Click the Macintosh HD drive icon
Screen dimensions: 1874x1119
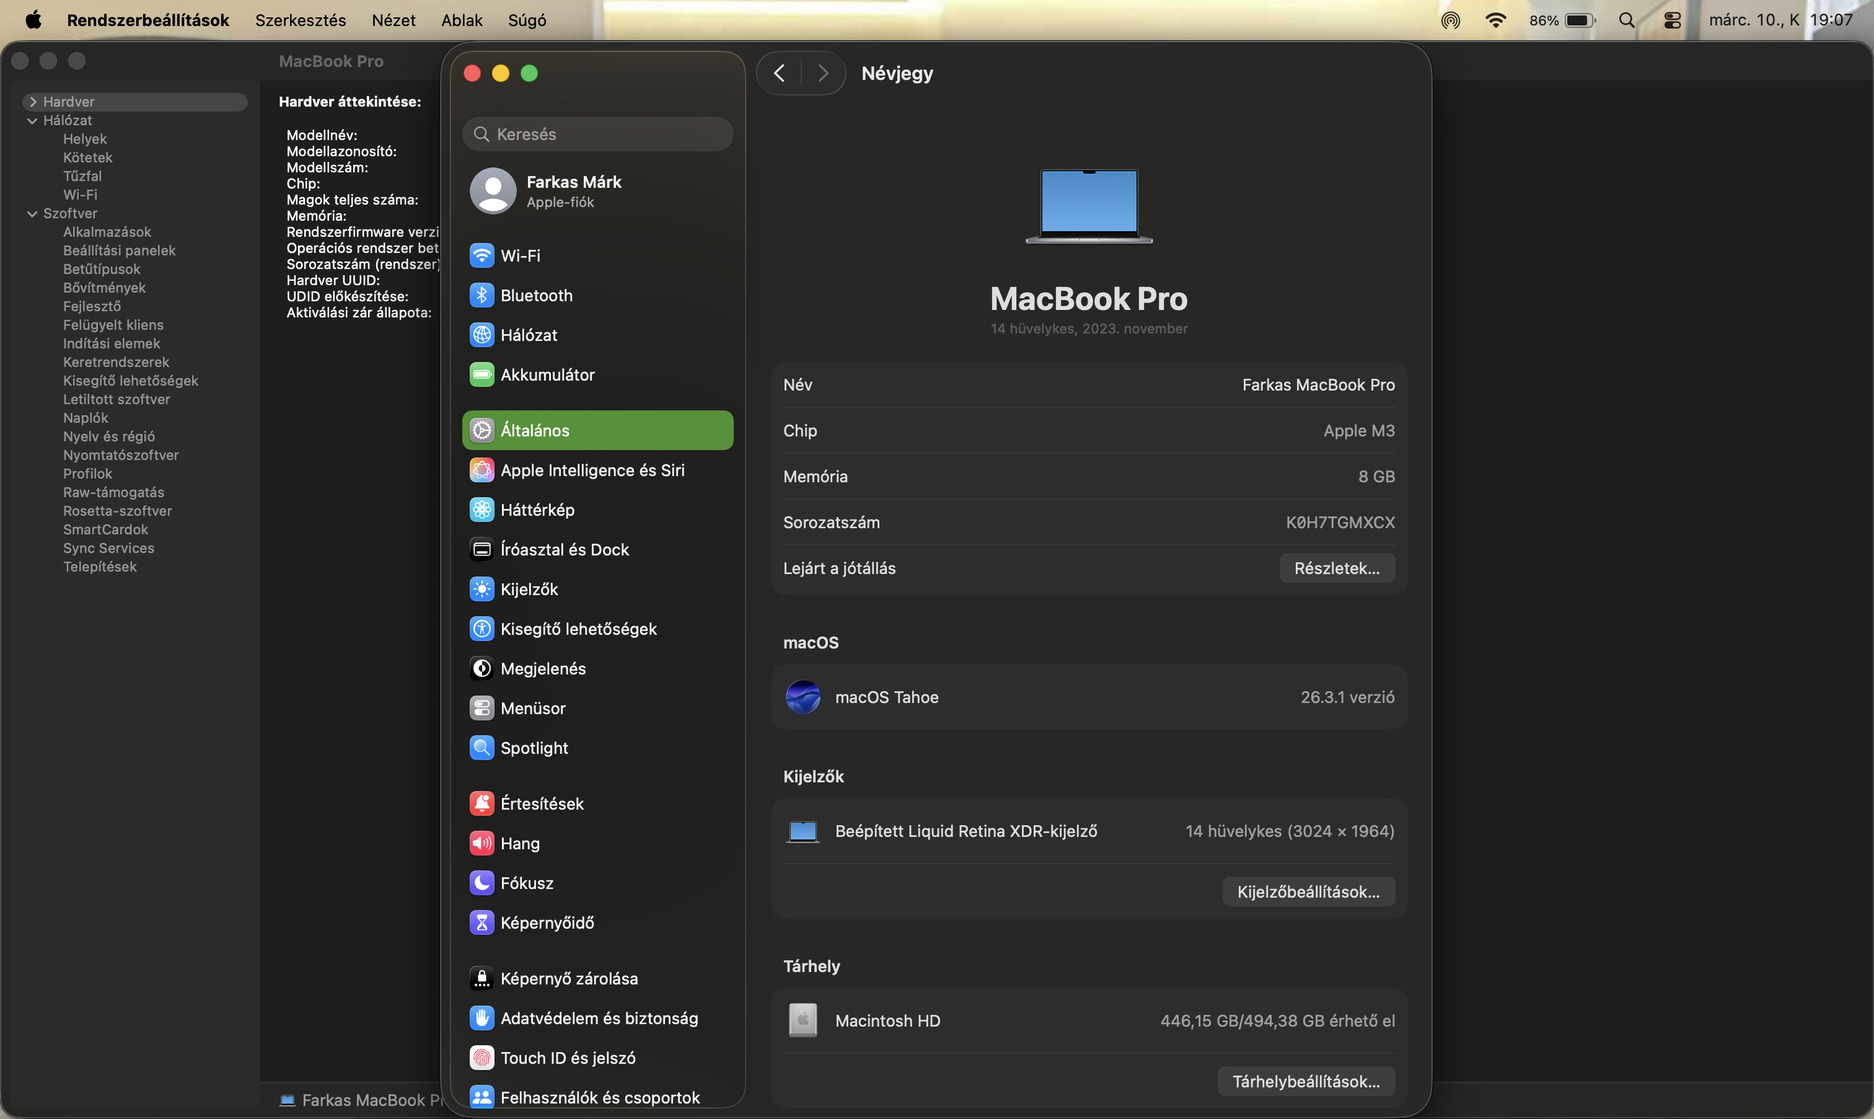(x=803, y=1020)
